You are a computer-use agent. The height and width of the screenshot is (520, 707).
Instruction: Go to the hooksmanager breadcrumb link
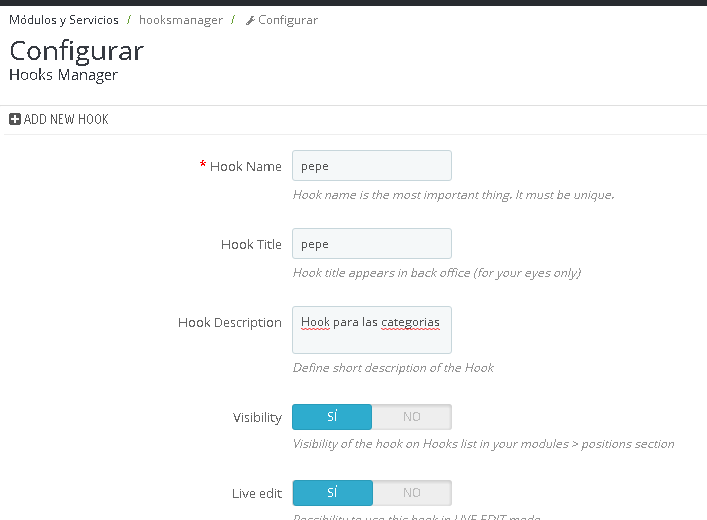pos(181,20)
